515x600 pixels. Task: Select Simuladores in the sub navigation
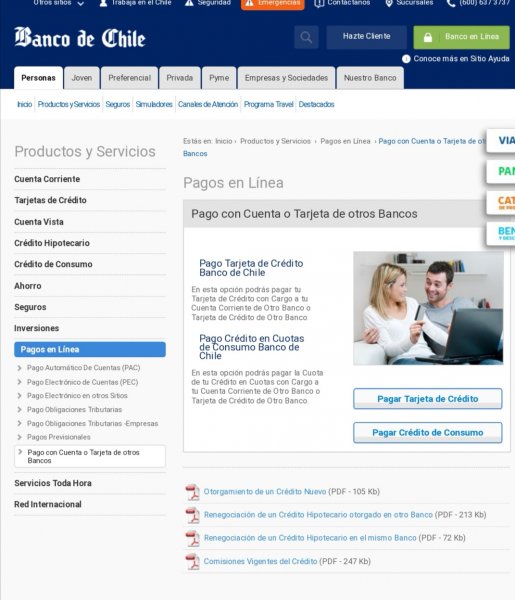point(154,104)
